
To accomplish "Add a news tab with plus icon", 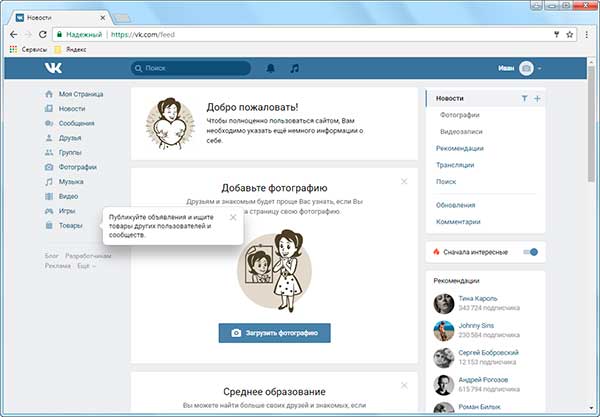I will [x=537, y=98].
